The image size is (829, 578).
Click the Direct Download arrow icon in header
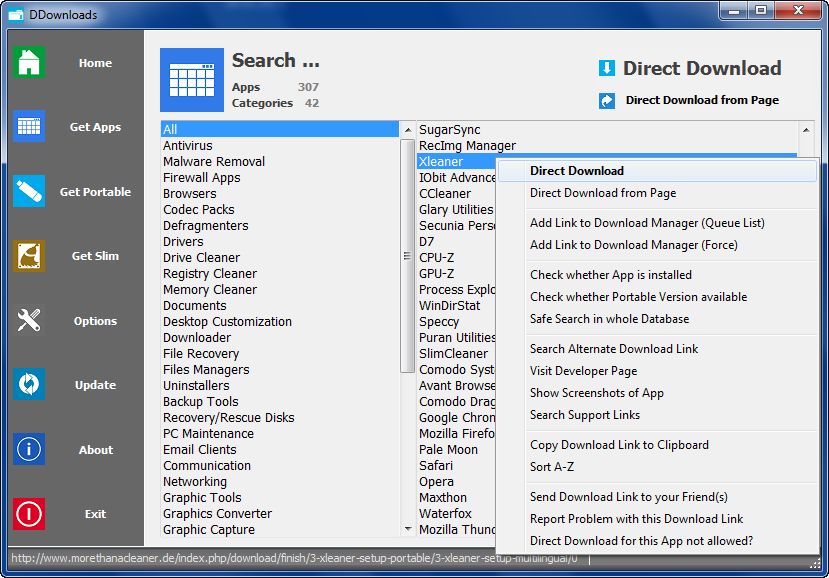606,68
